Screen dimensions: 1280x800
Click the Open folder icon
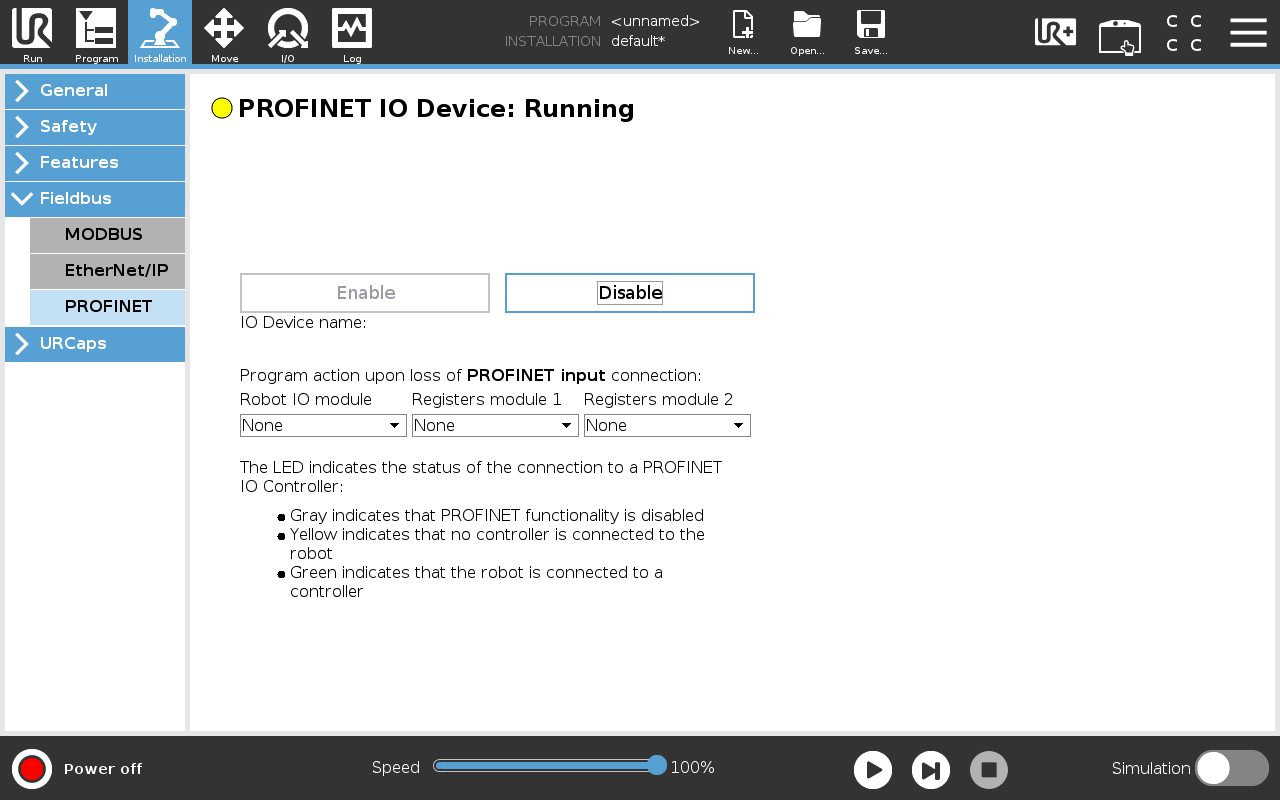point(807,33)
